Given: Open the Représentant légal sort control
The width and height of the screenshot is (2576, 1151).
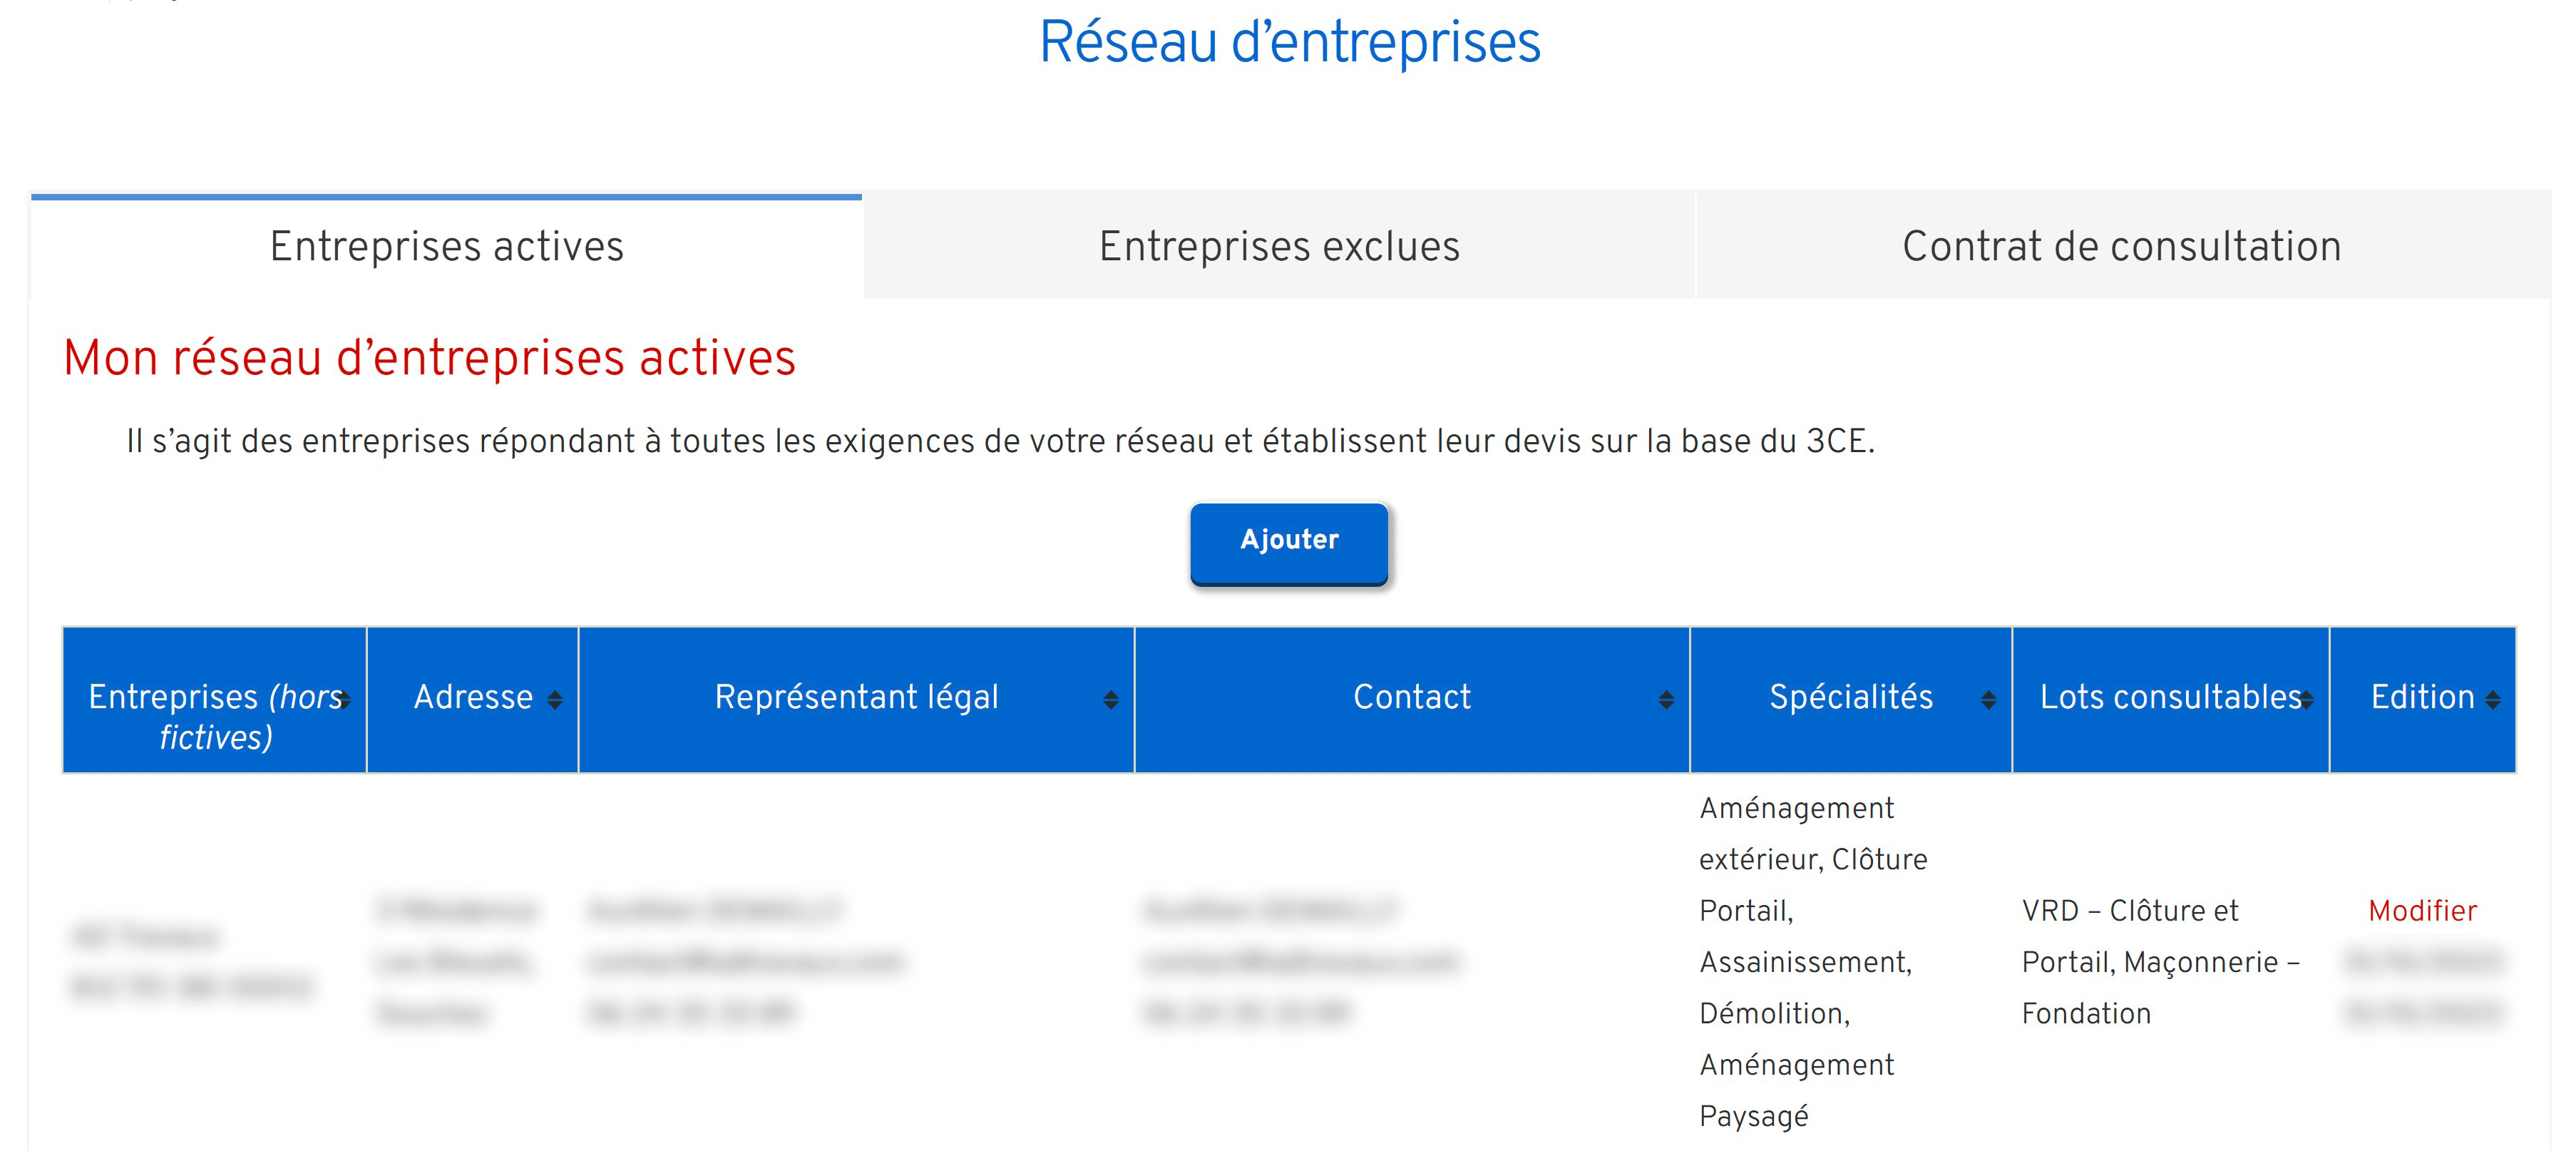Looking at the screenshot, I should (1110, 699).
